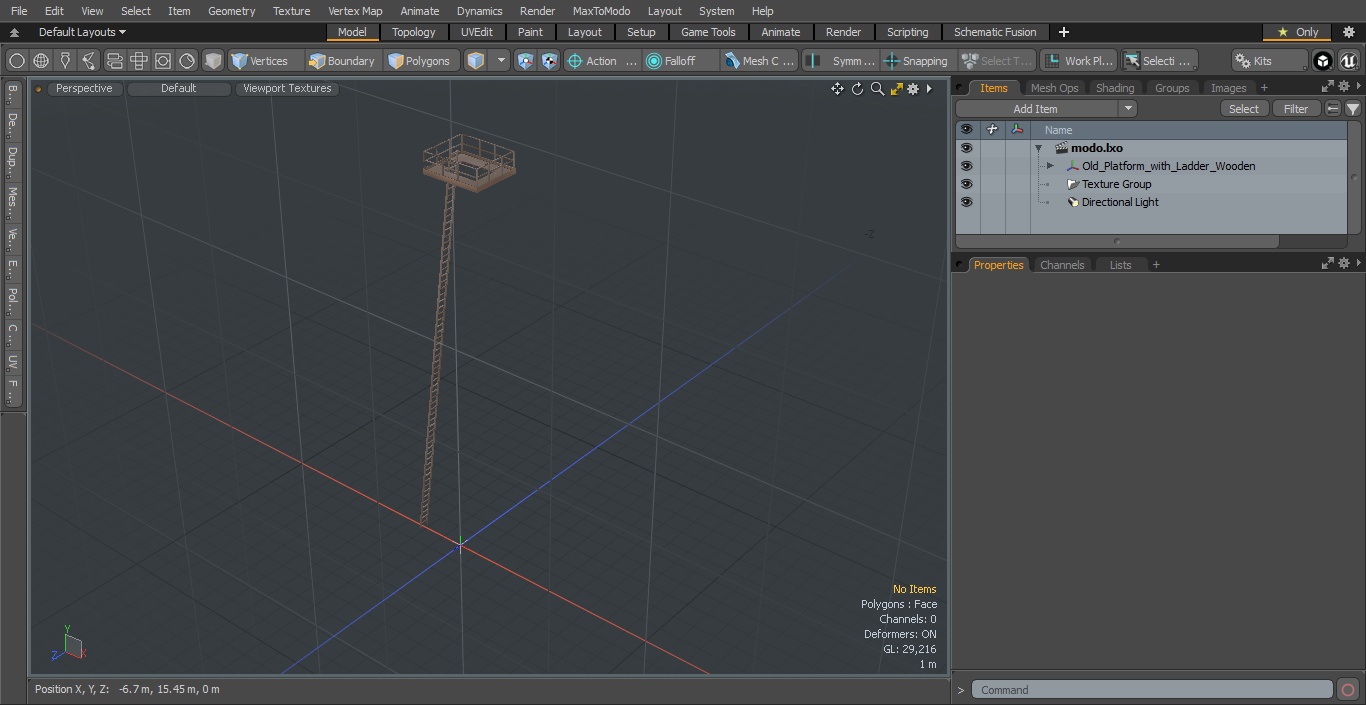
Task: Click the Items list vertical scrollbar
Action: (x=1354, y=178)
